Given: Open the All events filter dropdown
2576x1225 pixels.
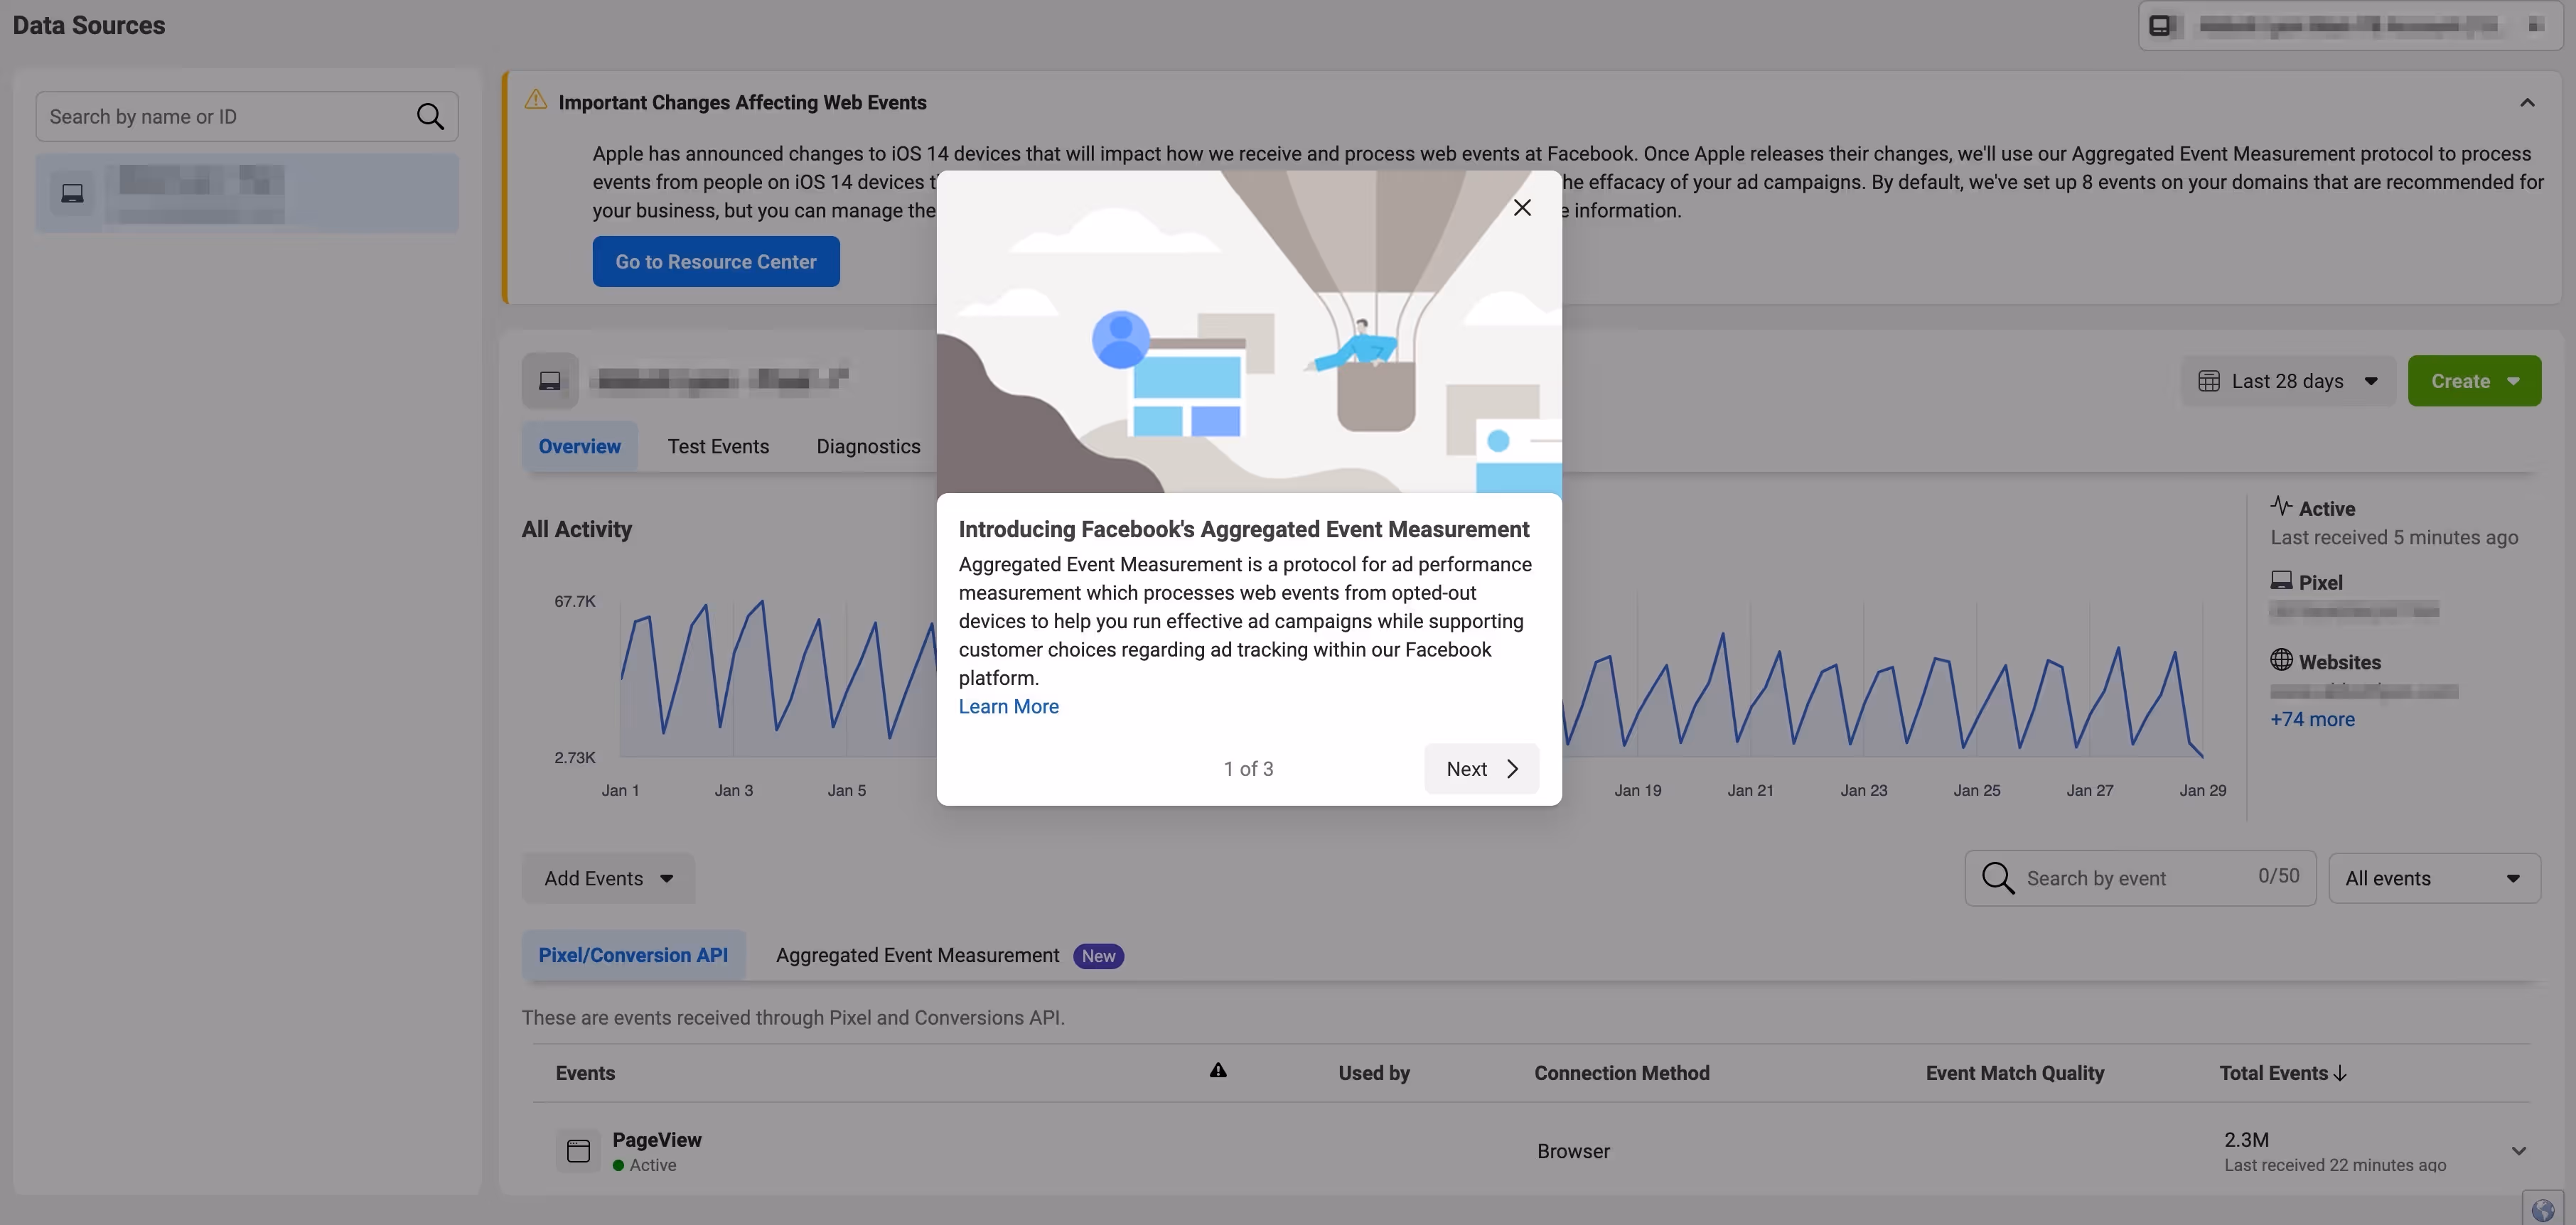Looking at the screenshot, I should tap(2434, 878).
